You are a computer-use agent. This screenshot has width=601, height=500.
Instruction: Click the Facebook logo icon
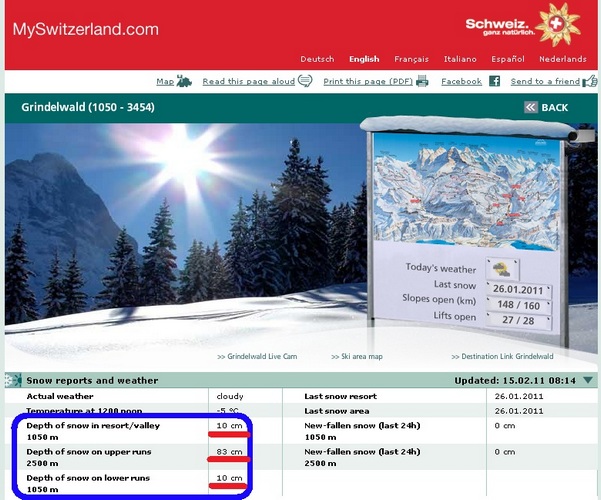click(494, 81)
